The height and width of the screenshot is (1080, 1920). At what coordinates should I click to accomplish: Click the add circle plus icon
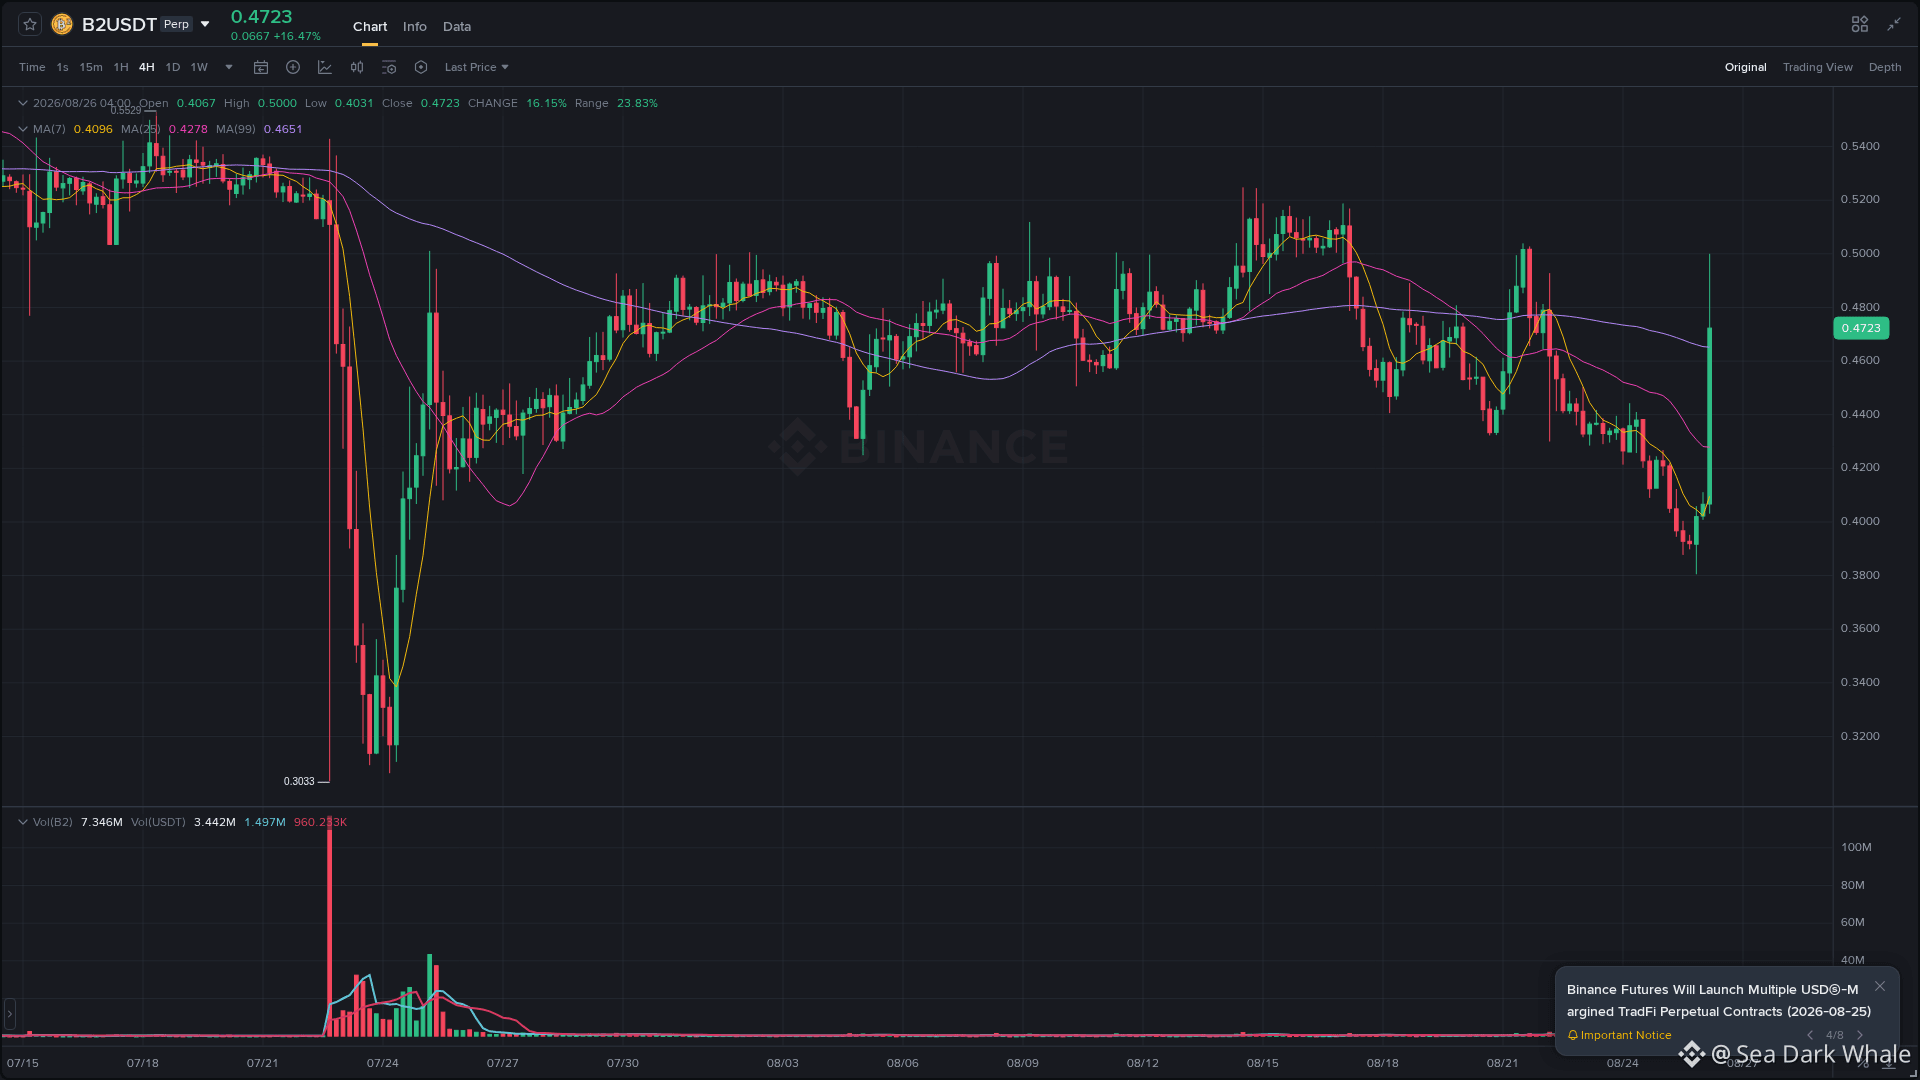click(x=293, y=67)
